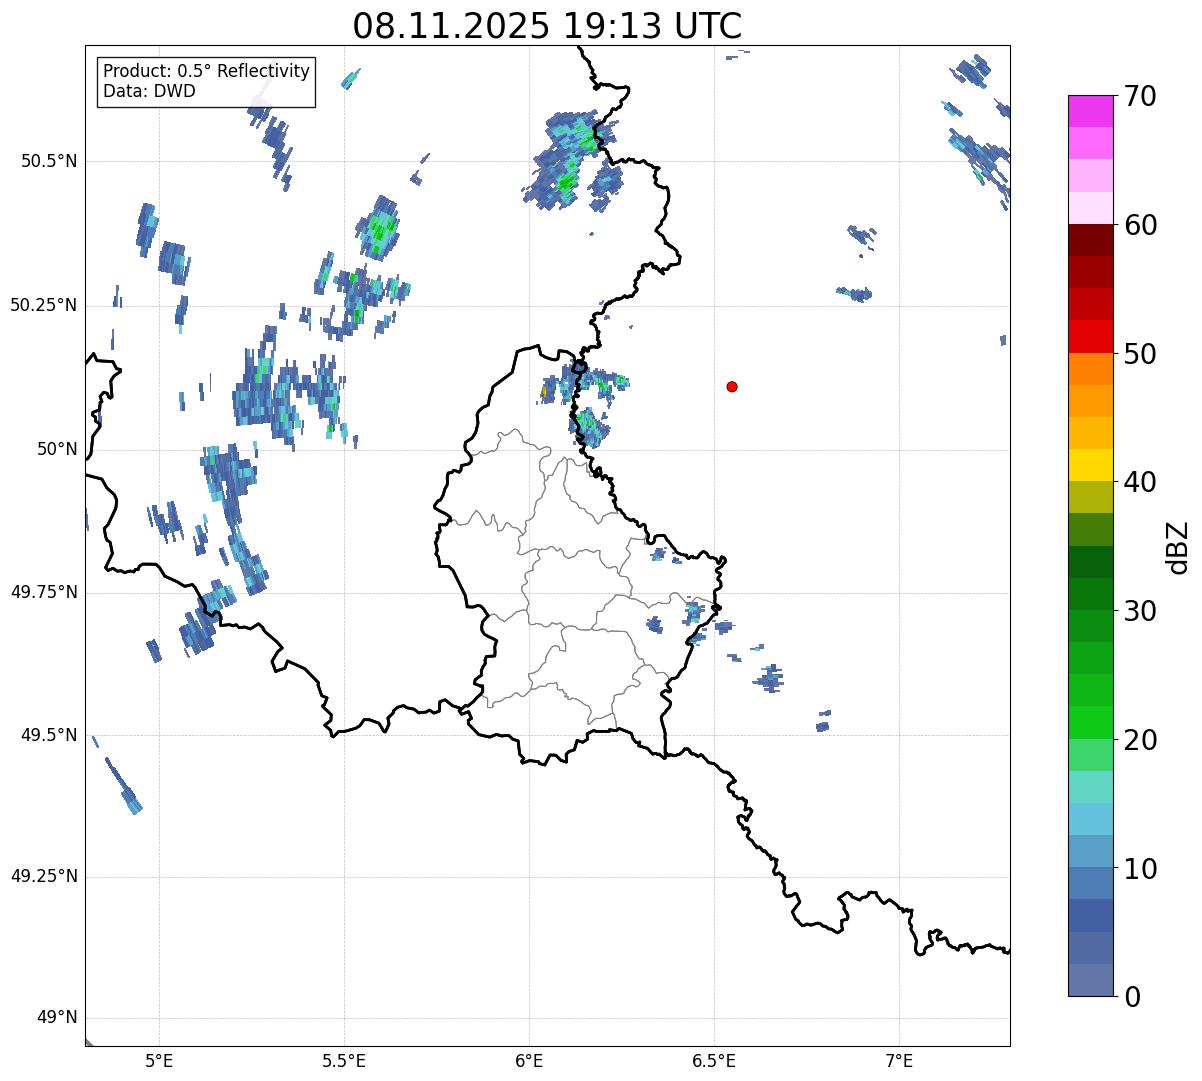The image size is (1202, 1081).
Task: Click the red location marker dot
Action: pyautogui.click(x=732, y=386)
